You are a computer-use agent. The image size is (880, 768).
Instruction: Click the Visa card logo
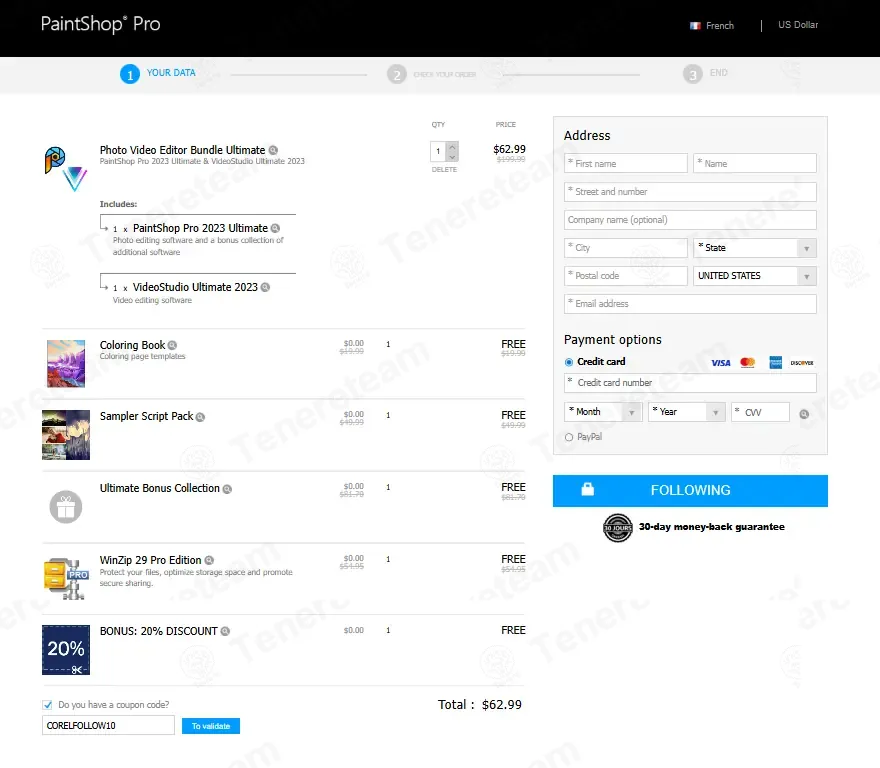point(721,363)
